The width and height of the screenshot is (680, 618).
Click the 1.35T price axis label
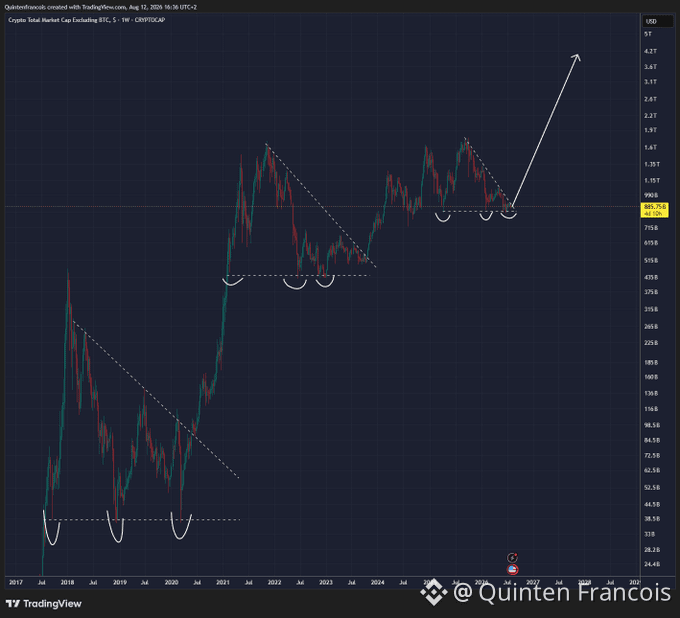652,164
